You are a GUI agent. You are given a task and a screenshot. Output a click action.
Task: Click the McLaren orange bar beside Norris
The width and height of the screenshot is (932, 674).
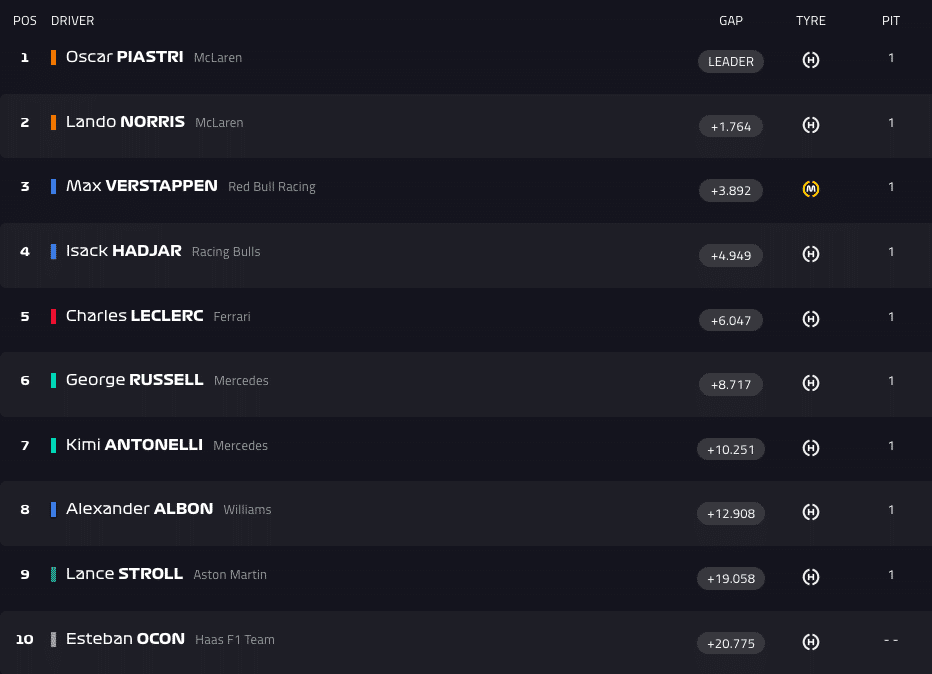point(53,122)
